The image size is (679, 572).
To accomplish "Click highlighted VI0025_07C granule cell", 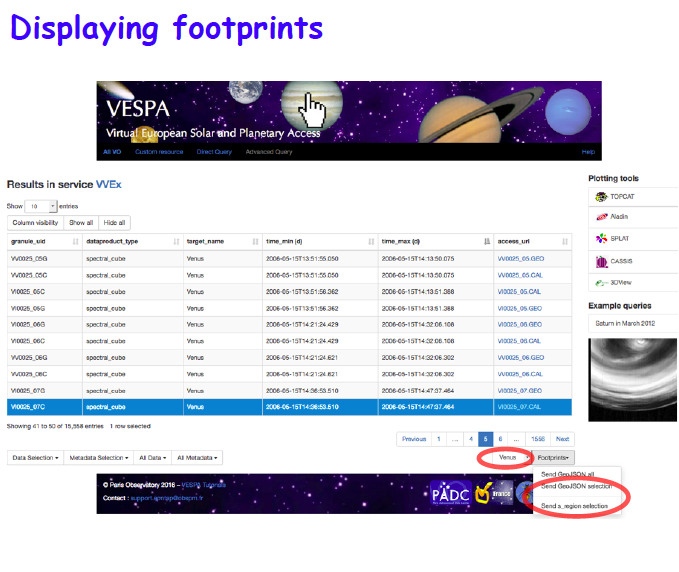I will pos(45,407).
